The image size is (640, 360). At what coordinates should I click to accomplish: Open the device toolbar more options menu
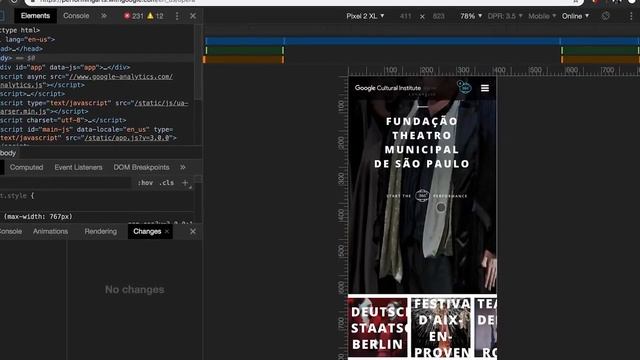click(x=631, y=16)
